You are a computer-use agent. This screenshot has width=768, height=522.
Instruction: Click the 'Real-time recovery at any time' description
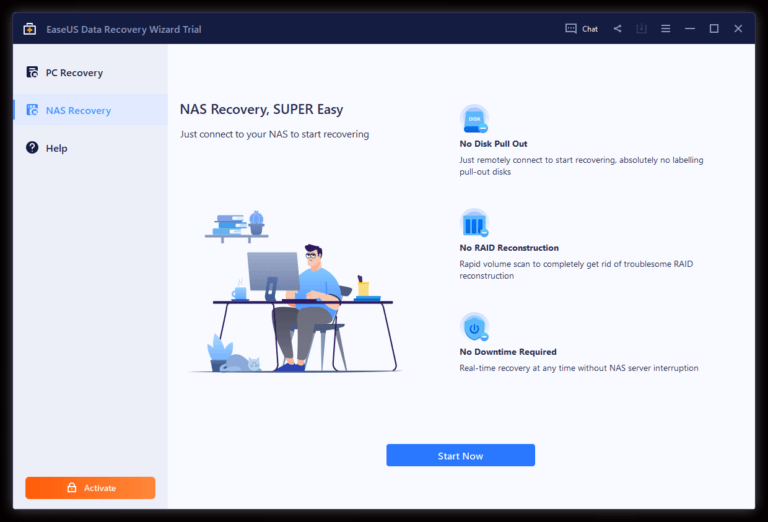(579, 368)
